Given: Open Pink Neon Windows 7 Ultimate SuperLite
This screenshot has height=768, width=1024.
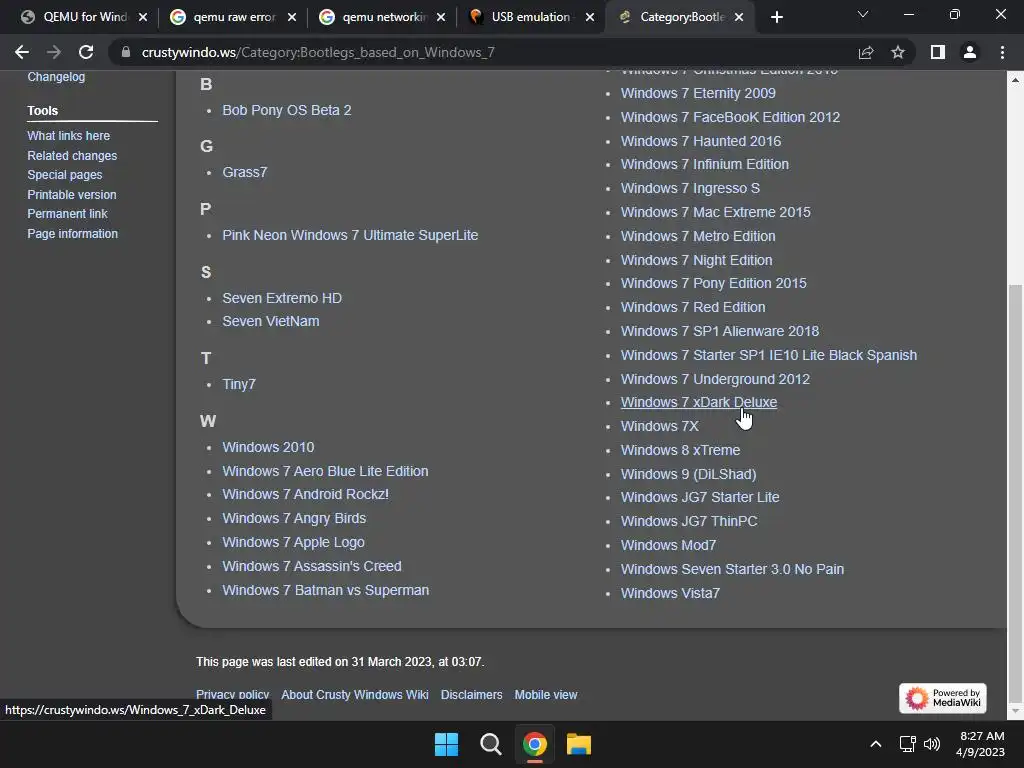Looking at the screenshot, I should [x=350, y=235].
